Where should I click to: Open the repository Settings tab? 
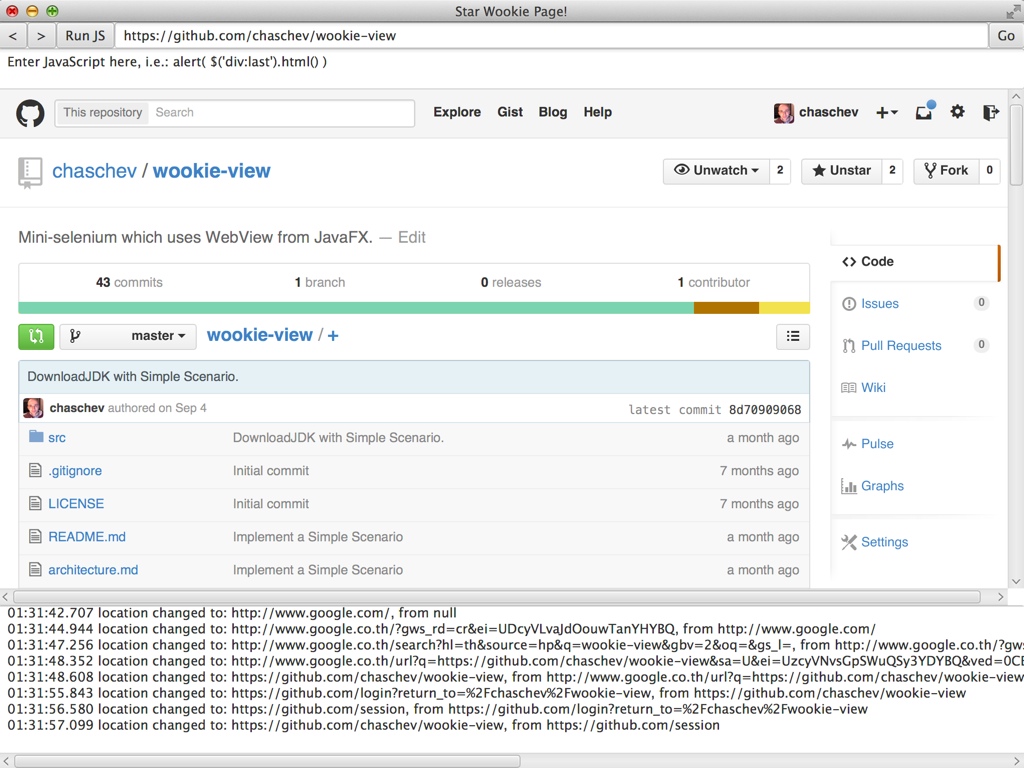click(884, 542)
